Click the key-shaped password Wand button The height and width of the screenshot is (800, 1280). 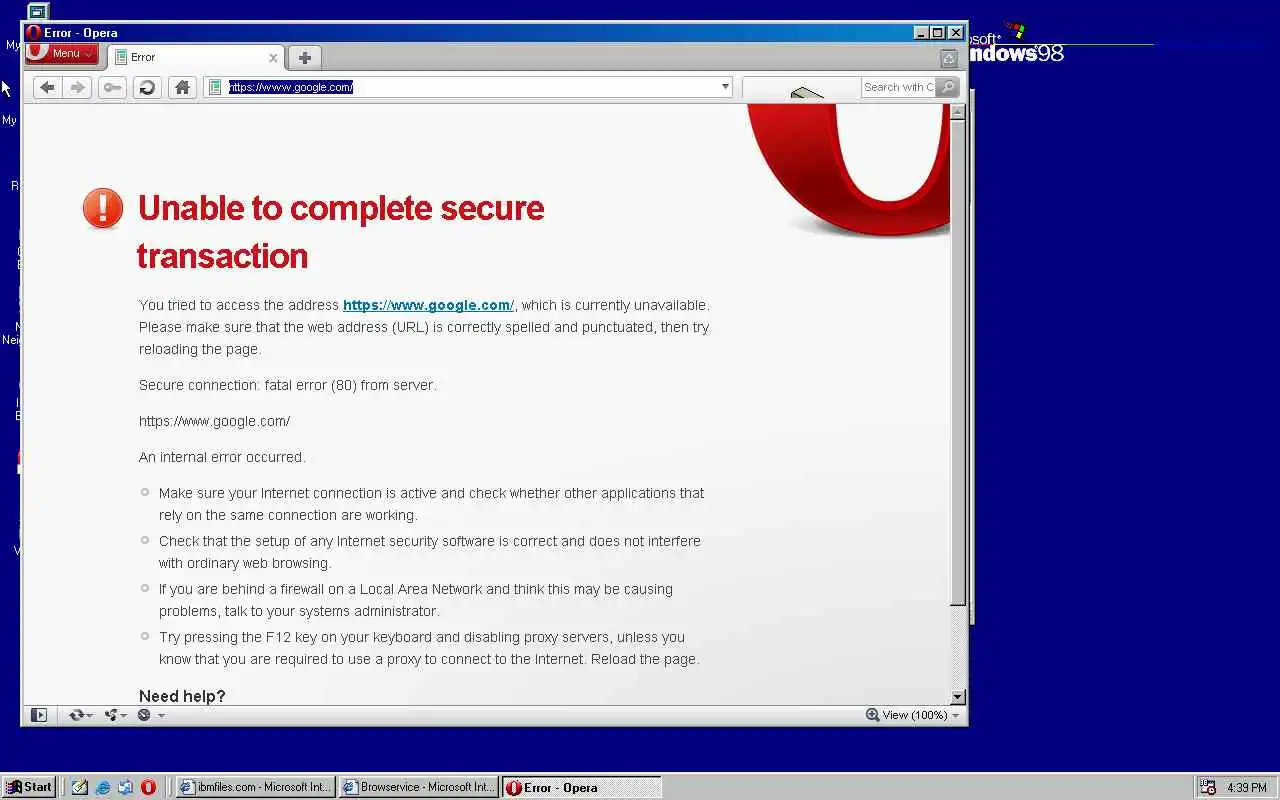(112, 87)
